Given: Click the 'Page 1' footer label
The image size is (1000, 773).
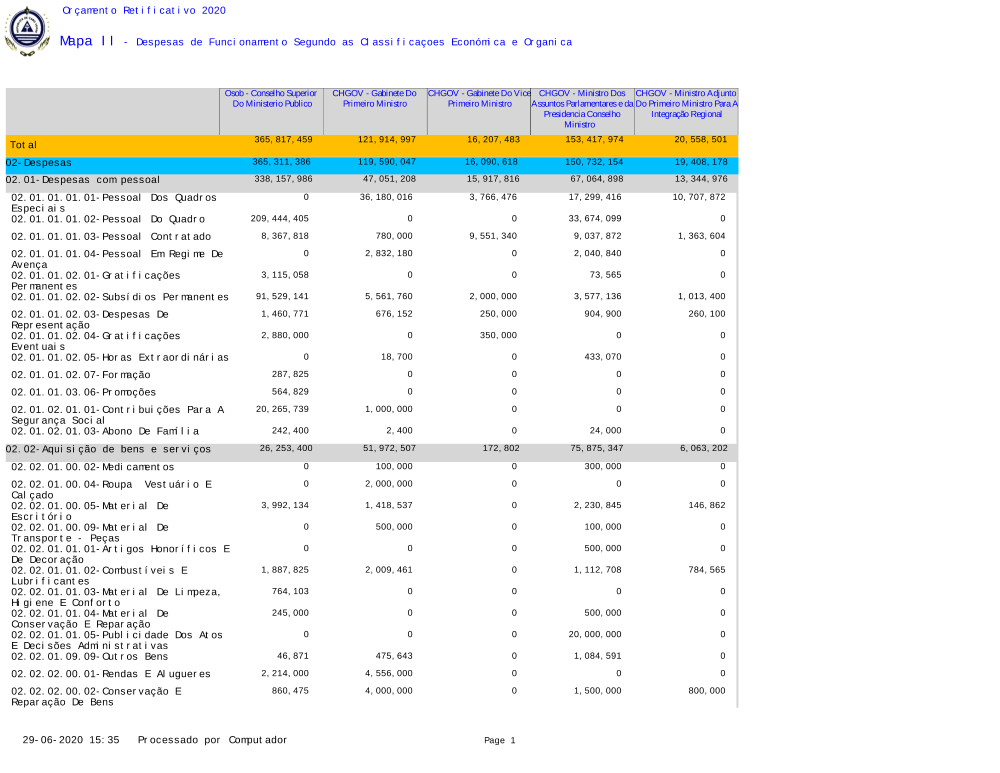Looking at the screenshot, I should click(499, 740).
